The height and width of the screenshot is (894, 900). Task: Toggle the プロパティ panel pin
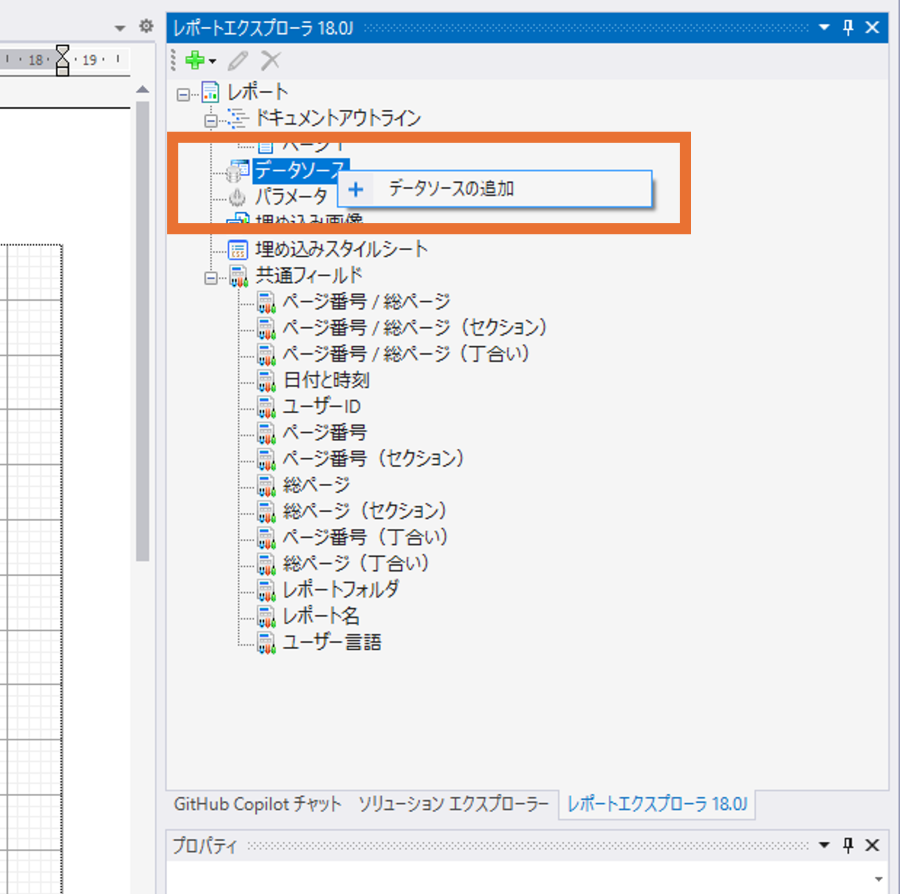[847, 845]
